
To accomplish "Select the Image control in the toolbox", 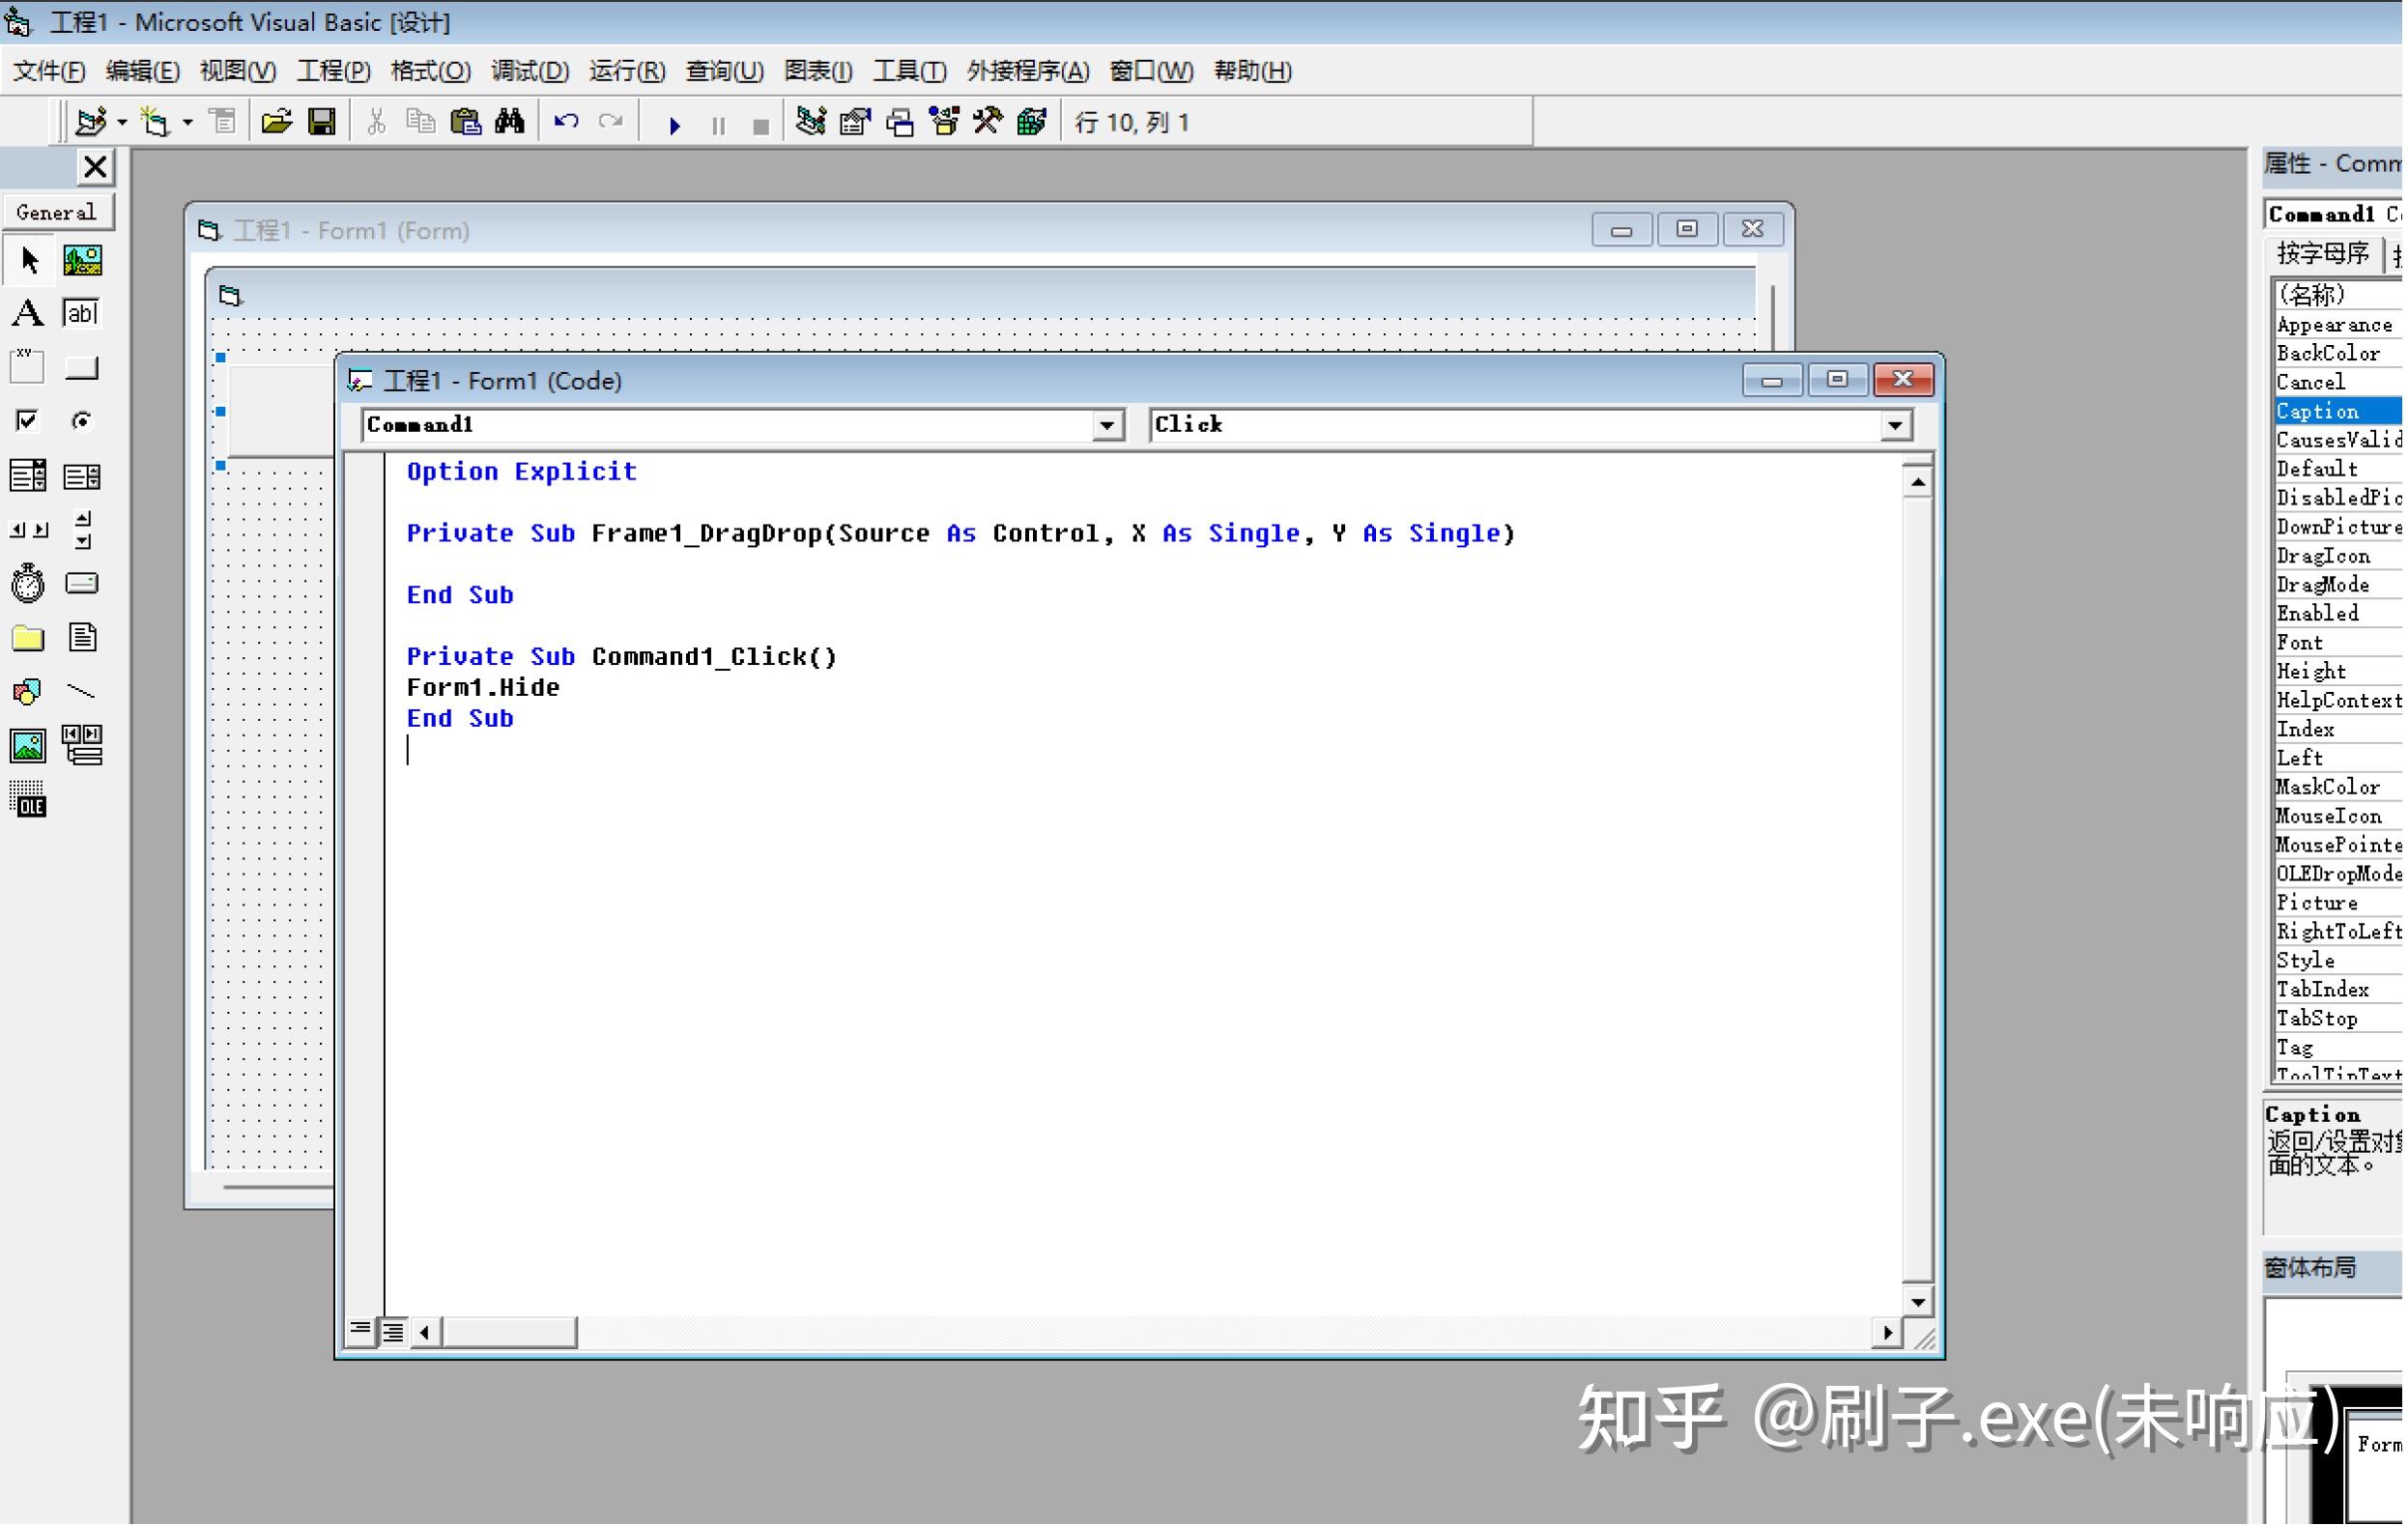I will click(27, 745).
